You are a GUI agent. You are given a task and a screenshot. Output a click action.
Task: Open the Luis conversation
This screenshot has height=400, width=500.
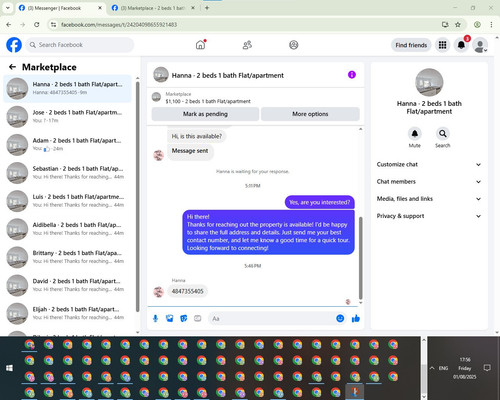pos(68,201)
